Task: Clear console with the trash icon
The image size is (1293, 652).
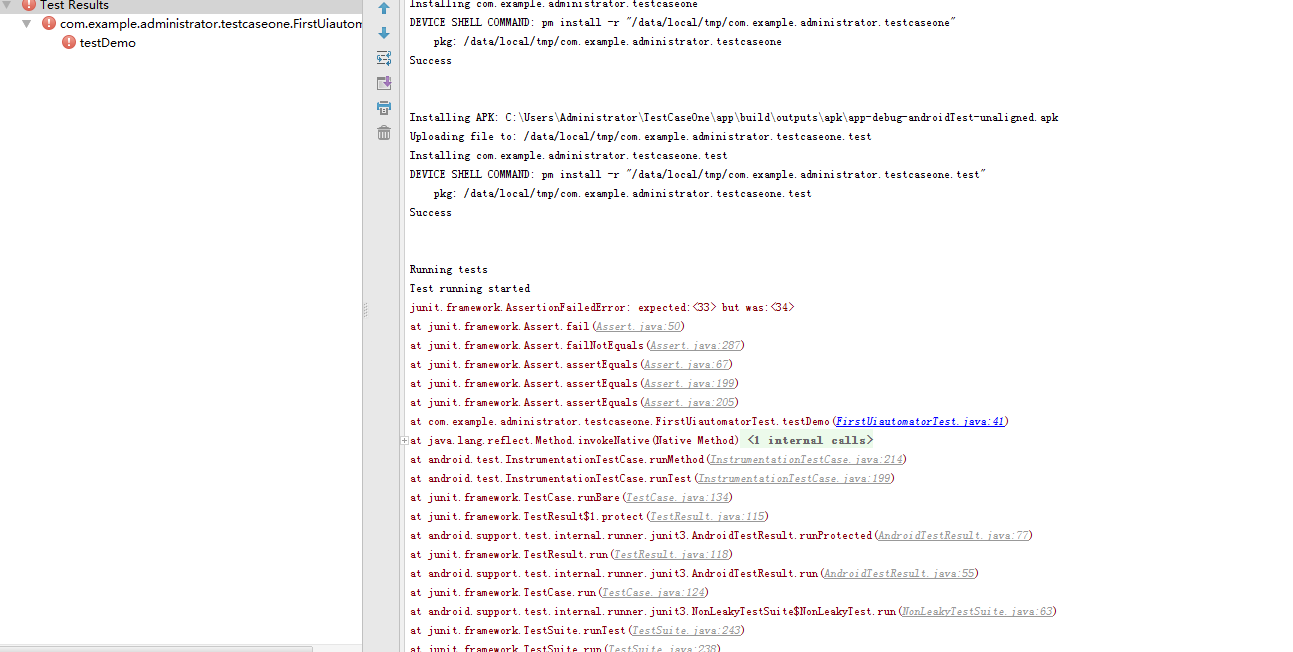Action: (384, 133)
